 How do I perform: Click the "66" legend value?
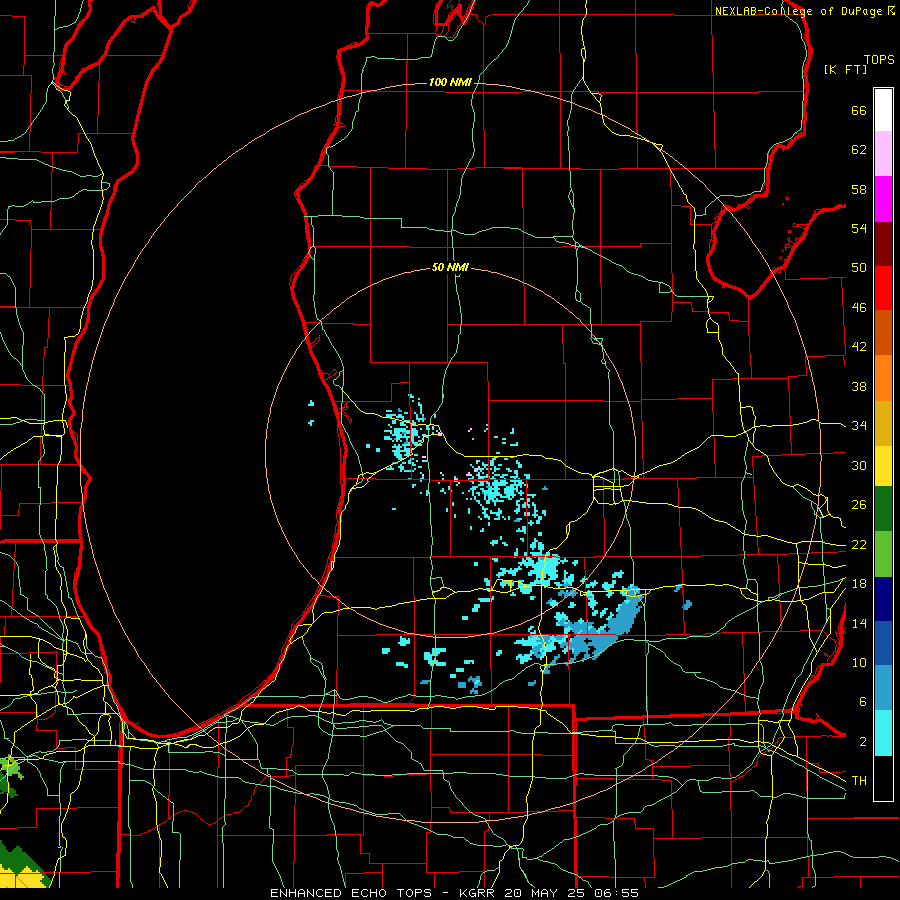coord(859,111)
